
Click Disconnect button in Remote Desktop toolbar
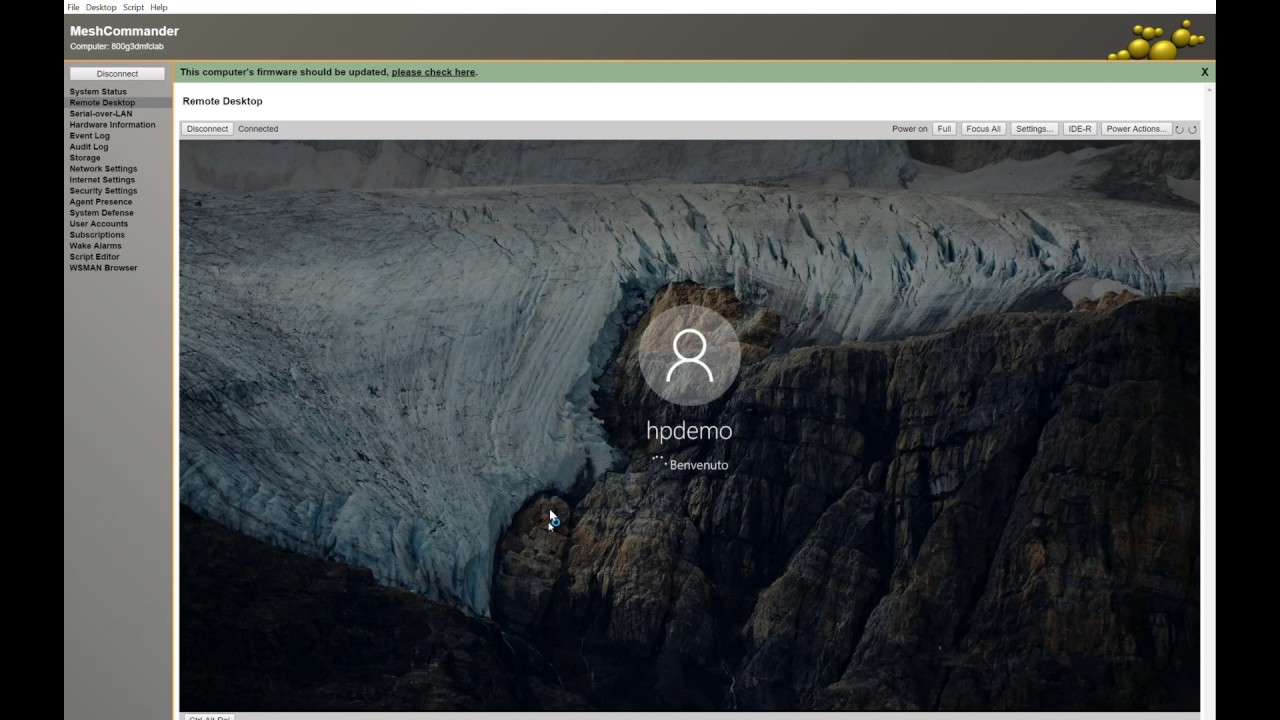207,129
